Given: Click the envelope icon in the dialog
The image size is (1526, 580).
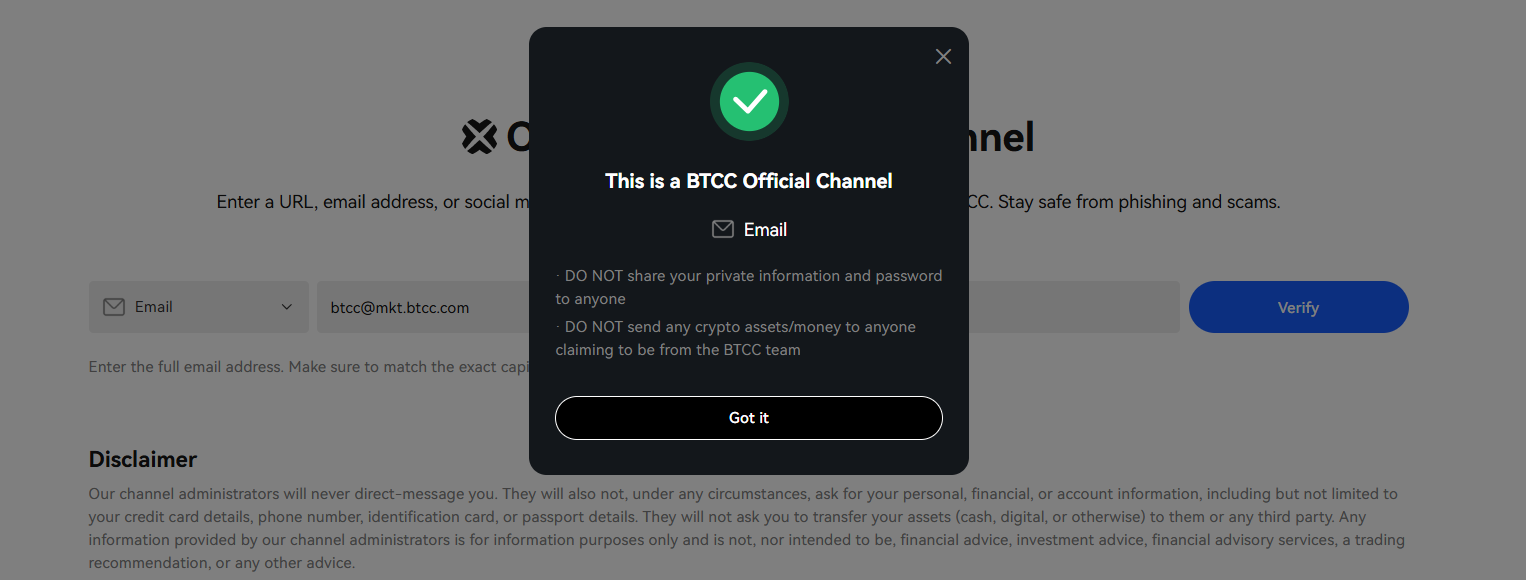Looking at the screenshot, I should 722,230.
